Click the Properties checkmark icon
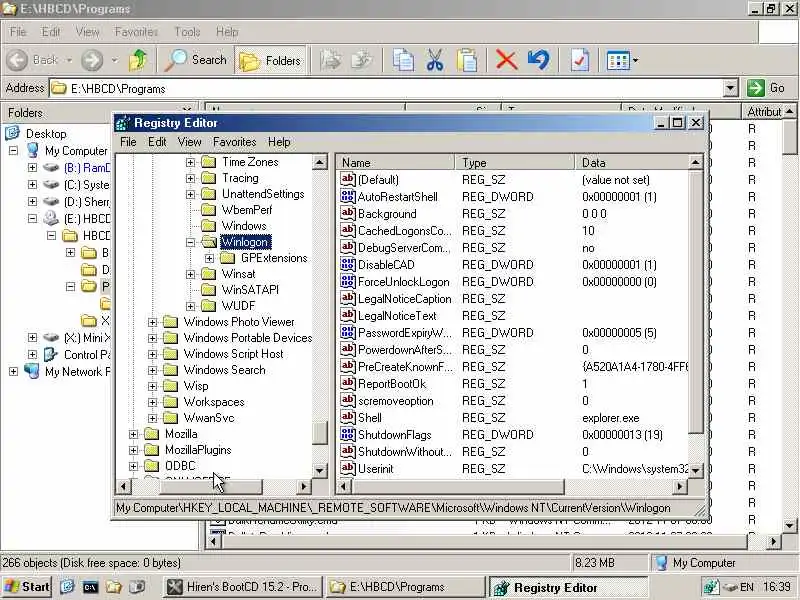 [x=580, y=60]
